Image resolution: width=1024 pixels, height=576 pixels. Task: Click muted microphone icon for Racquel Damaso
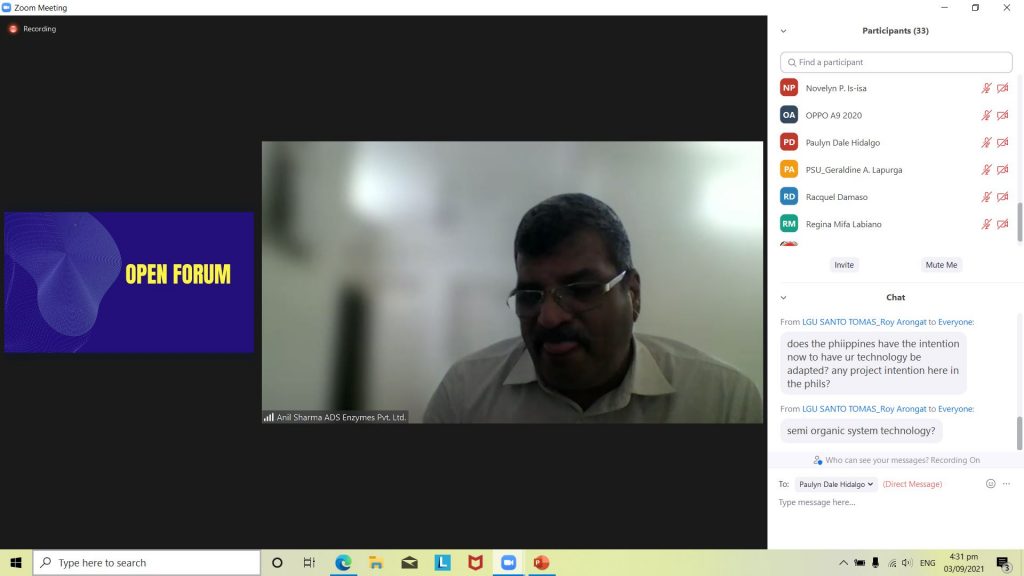986,197
